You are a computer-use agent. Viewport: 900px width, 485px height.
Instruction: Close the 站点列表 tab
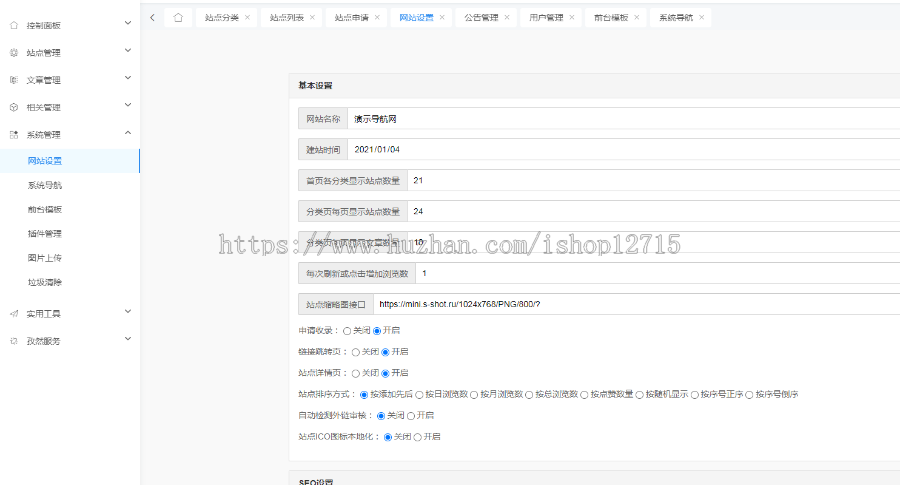click(x=312, y=18)
